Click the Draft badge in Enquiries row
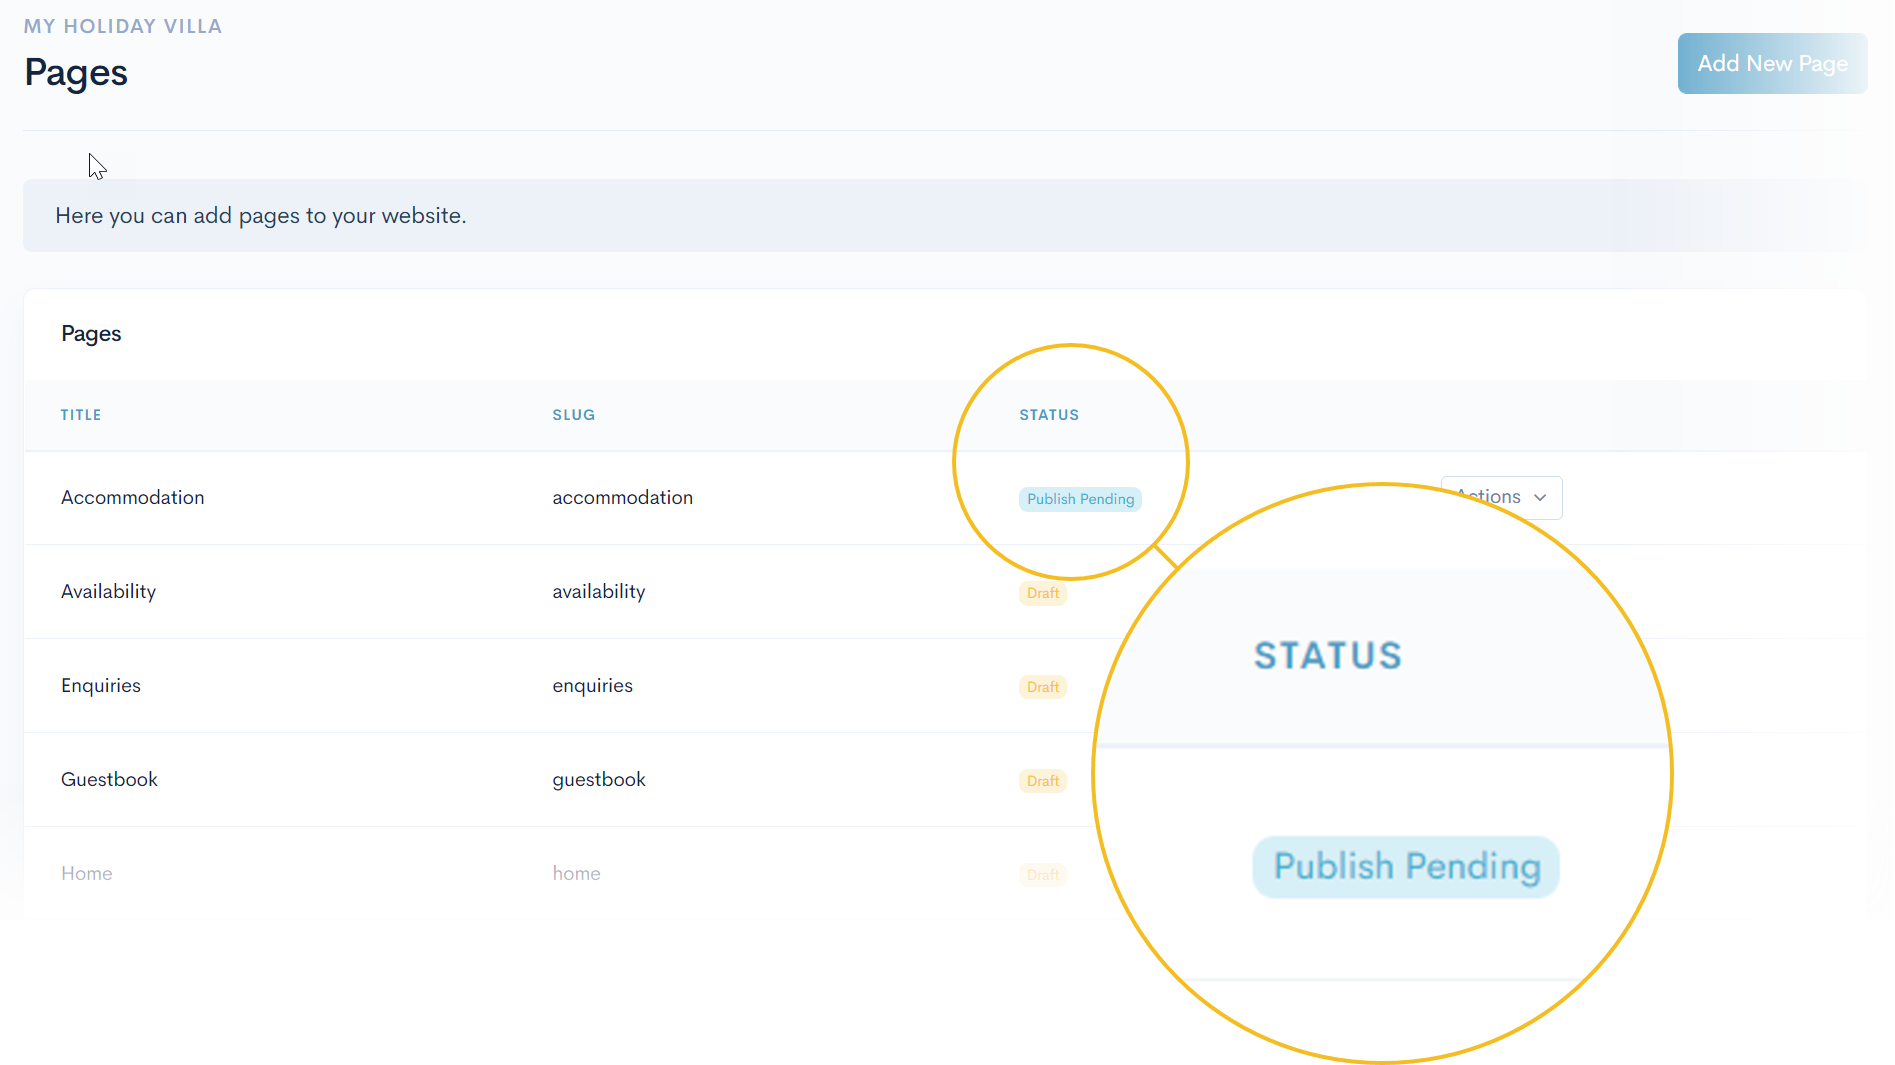This screenshot has height=1065, width=1895. click(1042, 687)
